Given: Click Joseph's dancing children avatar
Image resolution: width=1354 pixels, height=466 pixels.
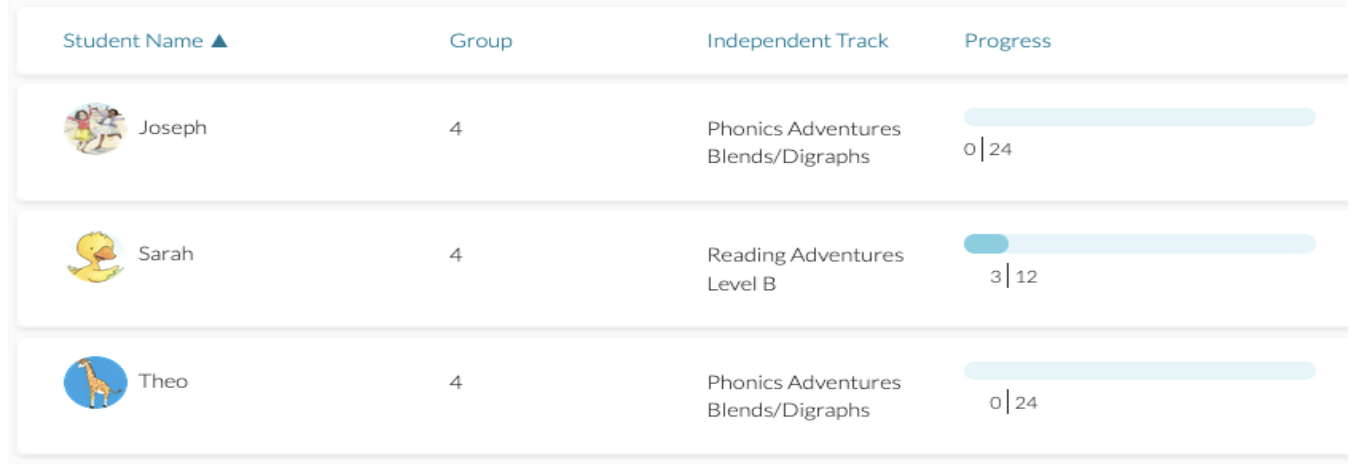Looking at the screenshot, I should coord(95,128).
